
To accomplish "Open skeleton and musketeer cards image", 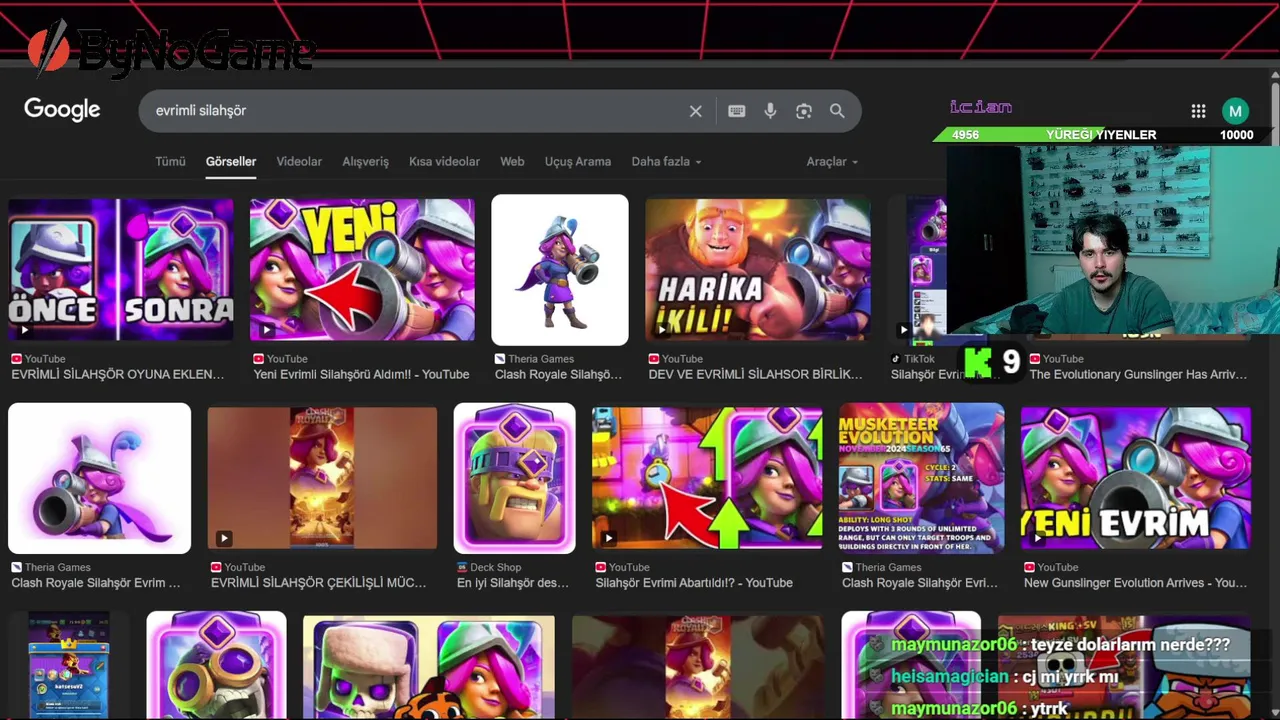I will 429,668.
